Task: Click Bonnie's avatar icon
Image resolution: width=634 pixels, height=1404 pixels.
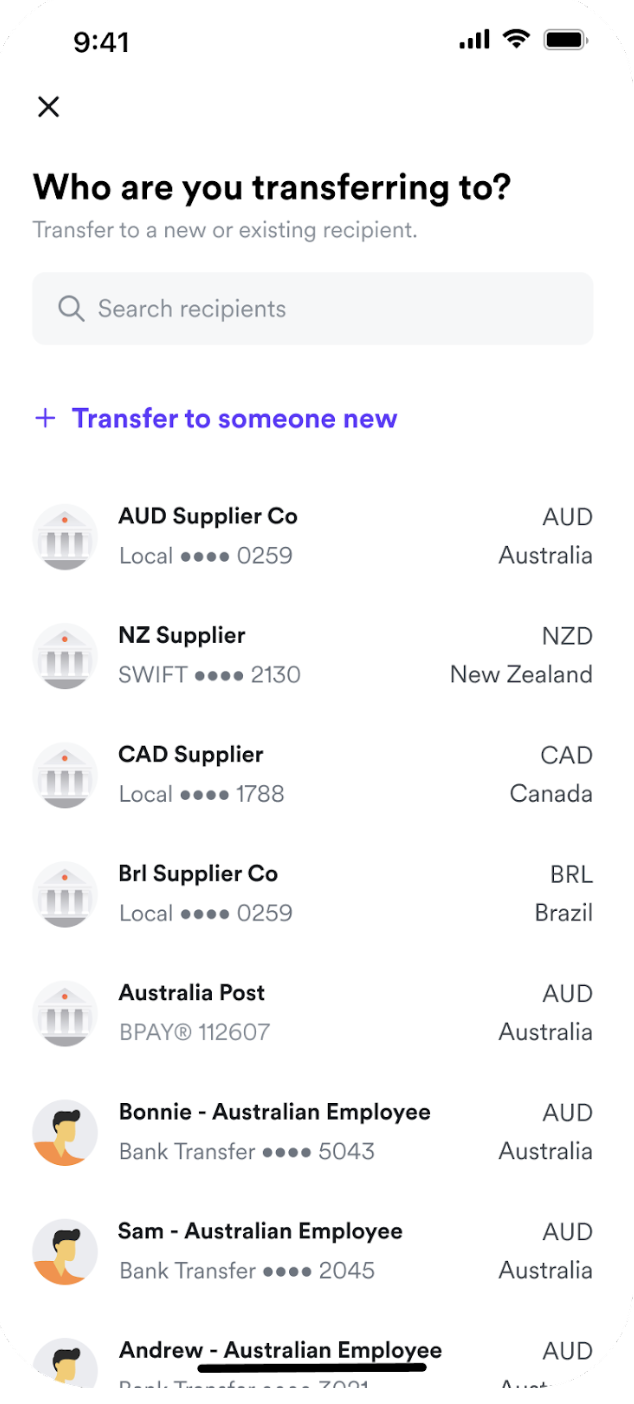Action: pyautogui.click(x=65, y=1132)
